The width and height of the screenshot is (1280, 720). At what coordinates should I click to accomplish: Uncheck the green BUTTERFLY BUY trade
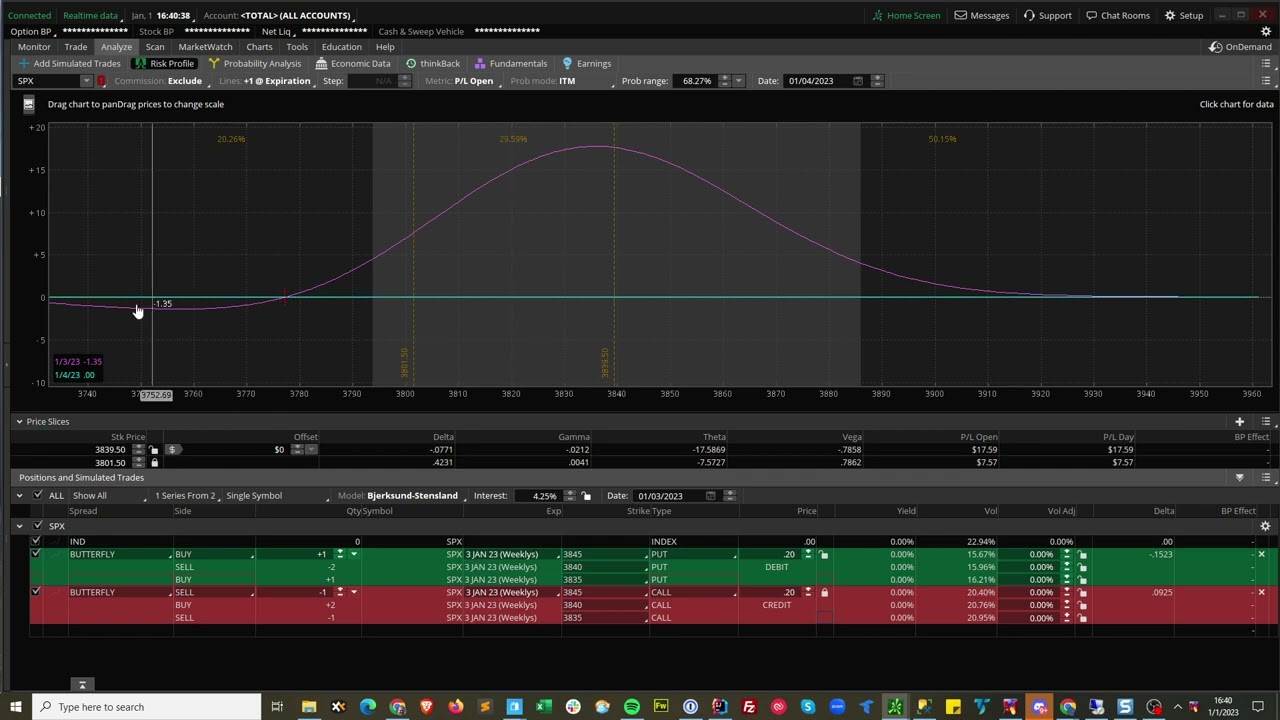pyautogui.click(x=35, y=554)
